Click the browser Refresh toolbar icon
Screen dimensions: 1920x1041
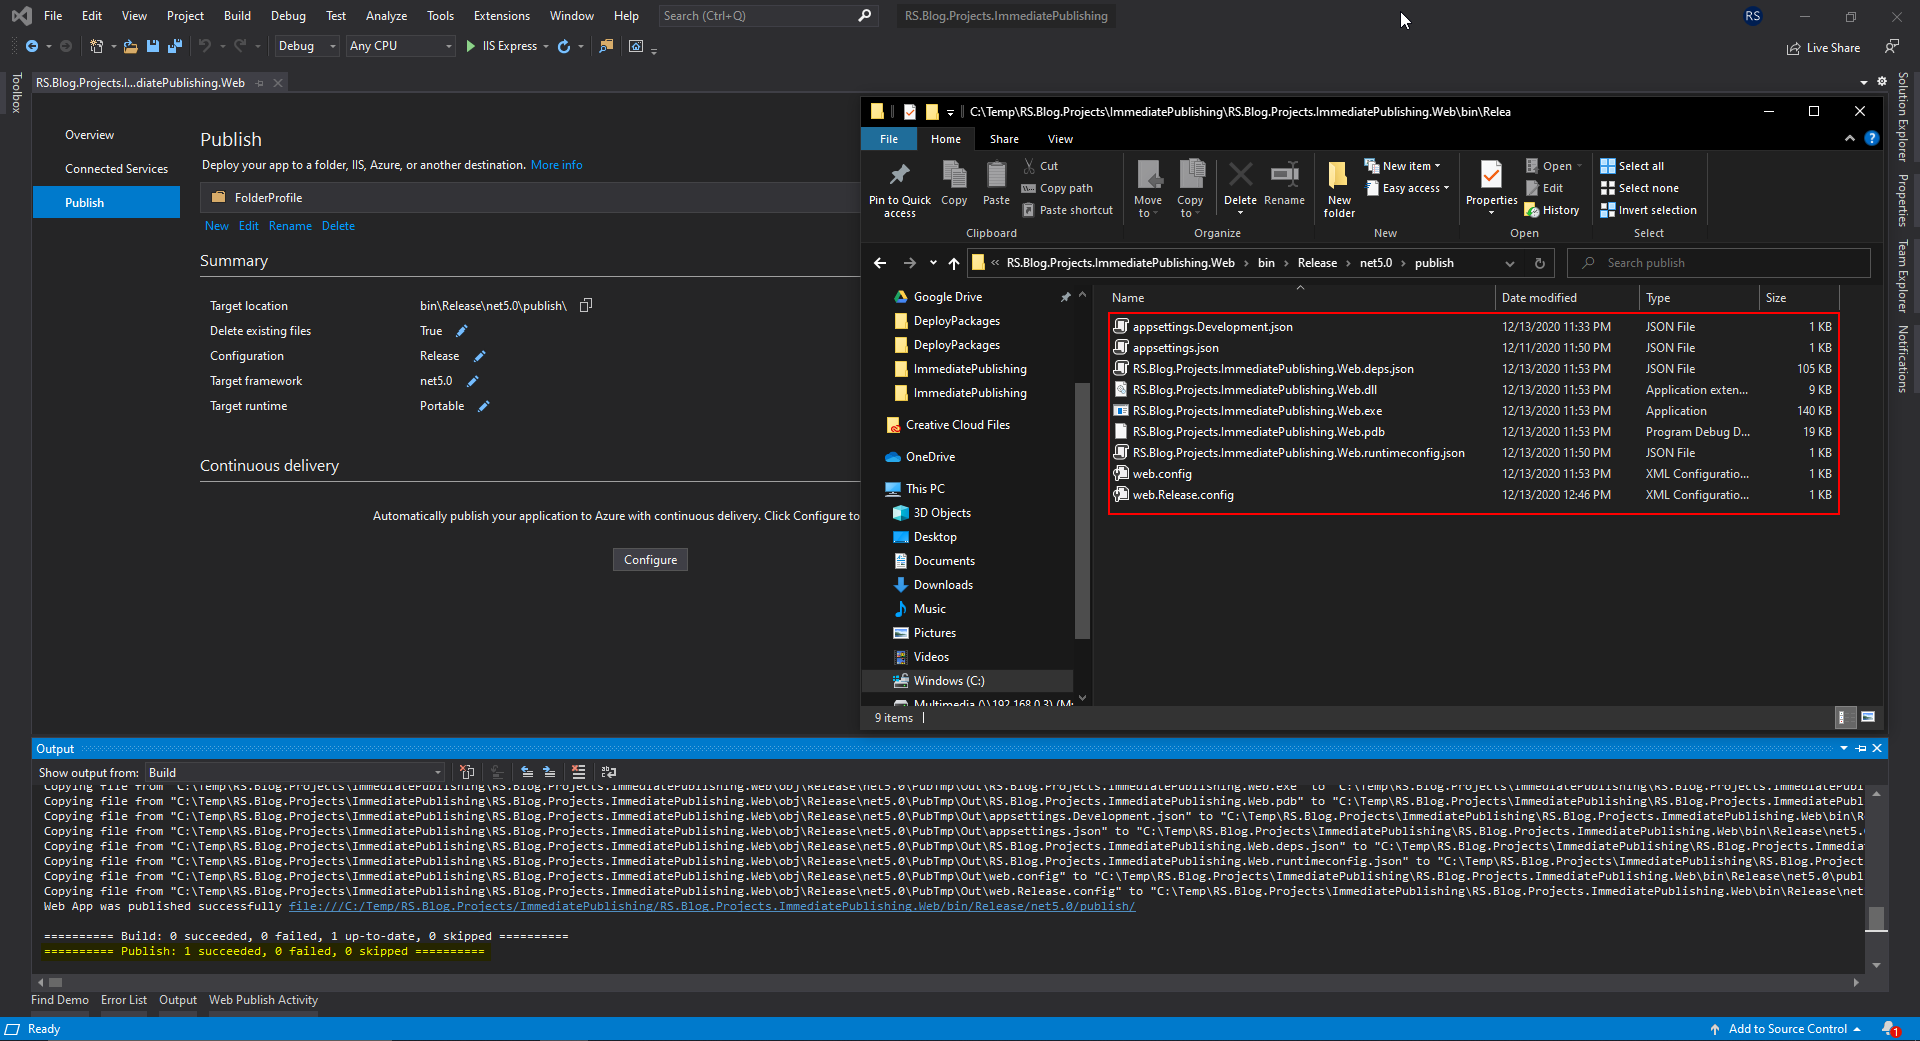(564, 46)
